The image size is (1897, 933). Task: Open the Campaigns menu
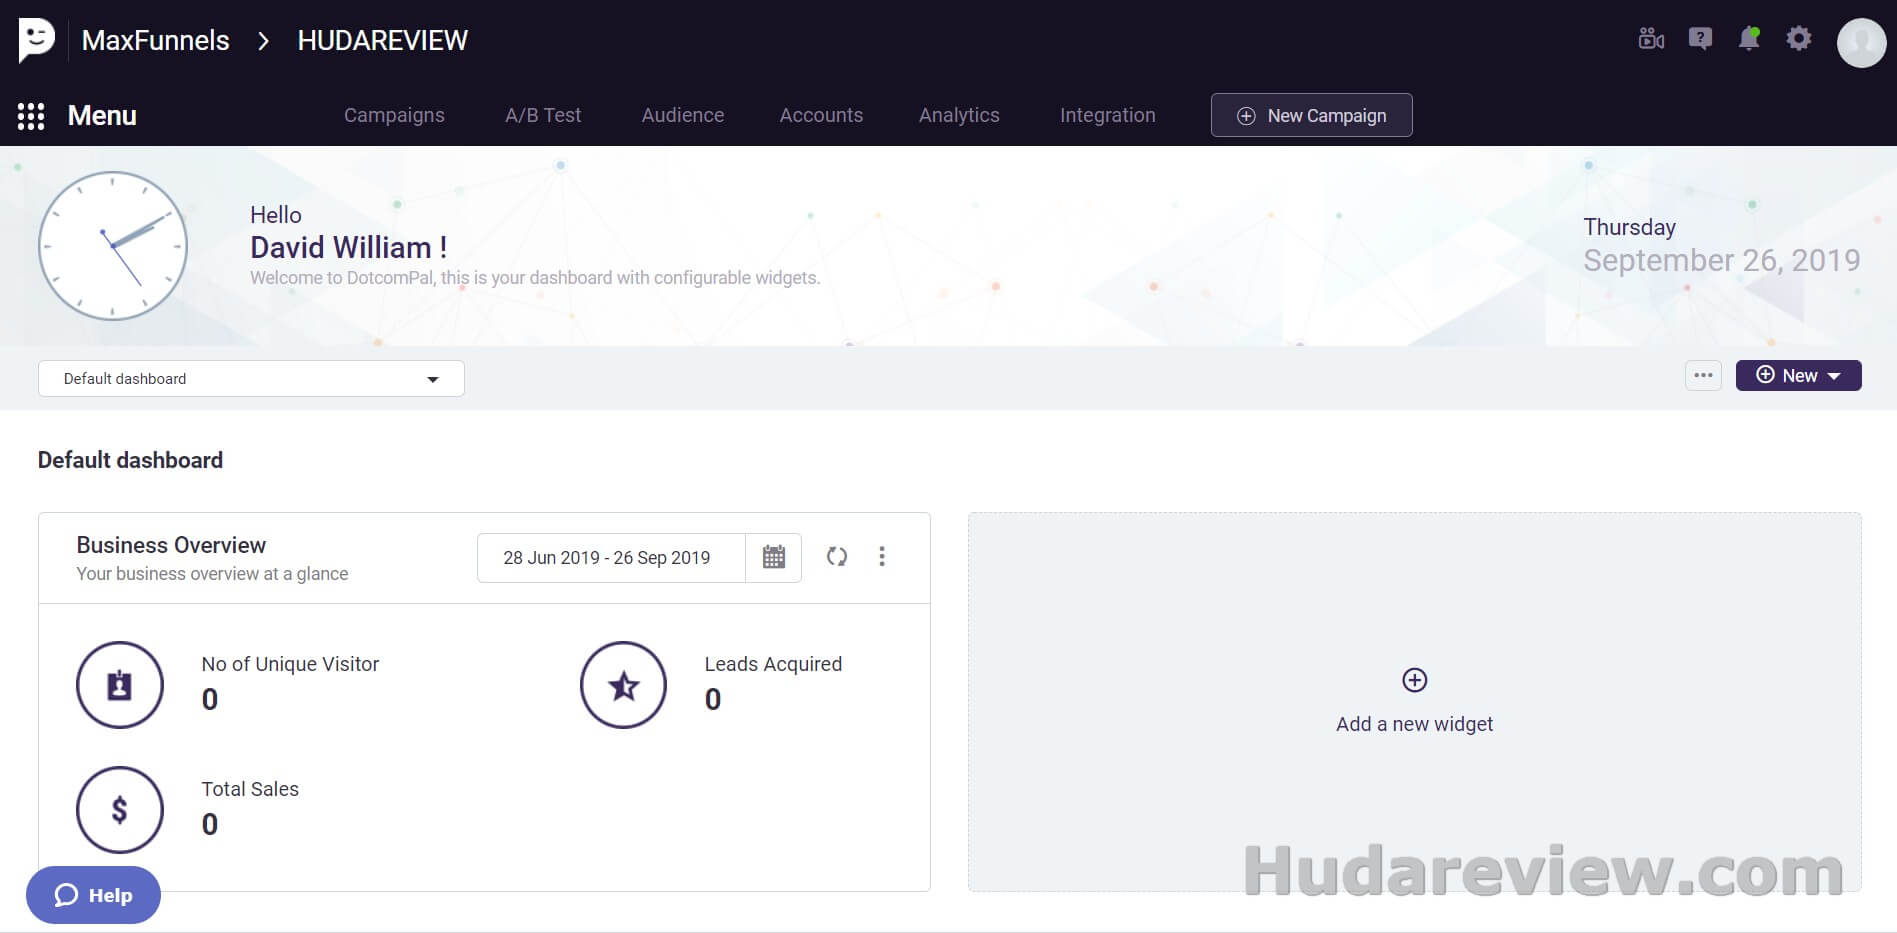pyautogui.click(x=394, y=115)
